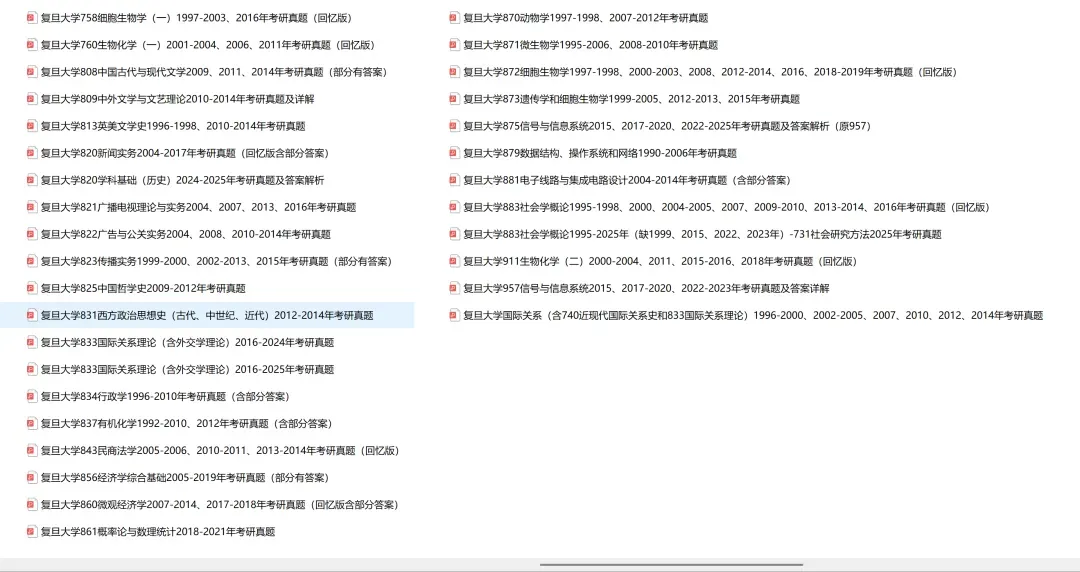This screenshot has height=572, width=1080.
Task: Click file name 复旦大学883社会学概论1995-2025年…731社会研究方法
Action: click(x=702, y=234)
